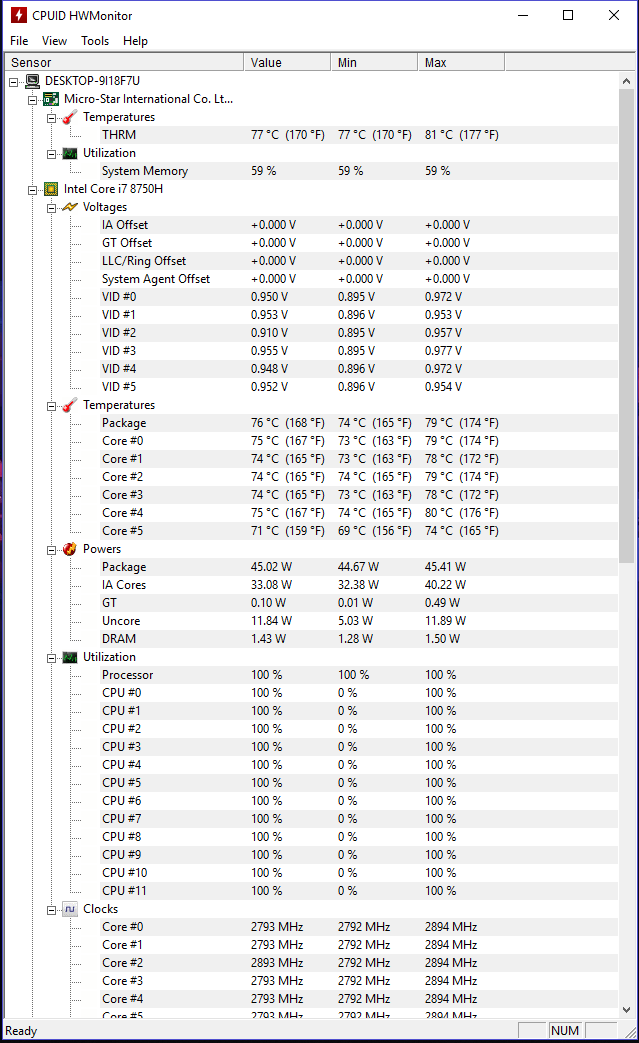
Task: Maximize the HWMonitor window
Action: point(568,15)
